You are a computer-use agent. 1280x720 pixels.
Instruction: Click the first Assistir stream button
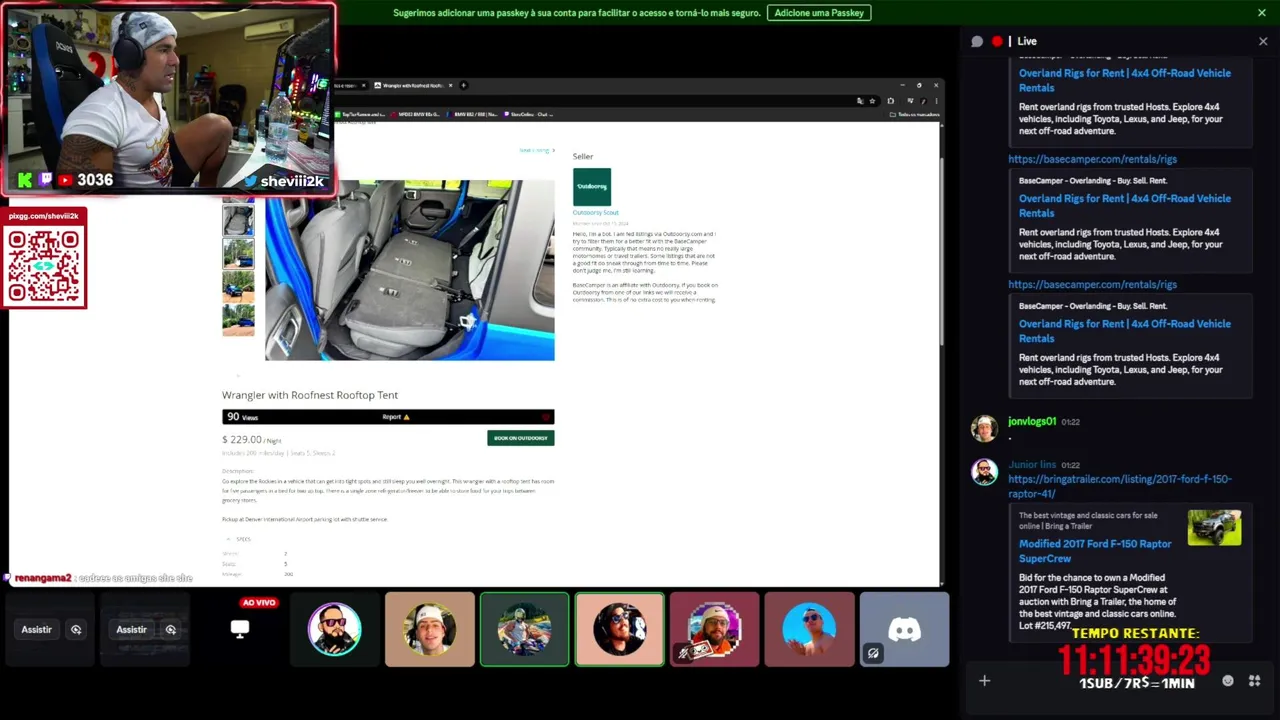[36, 630]
